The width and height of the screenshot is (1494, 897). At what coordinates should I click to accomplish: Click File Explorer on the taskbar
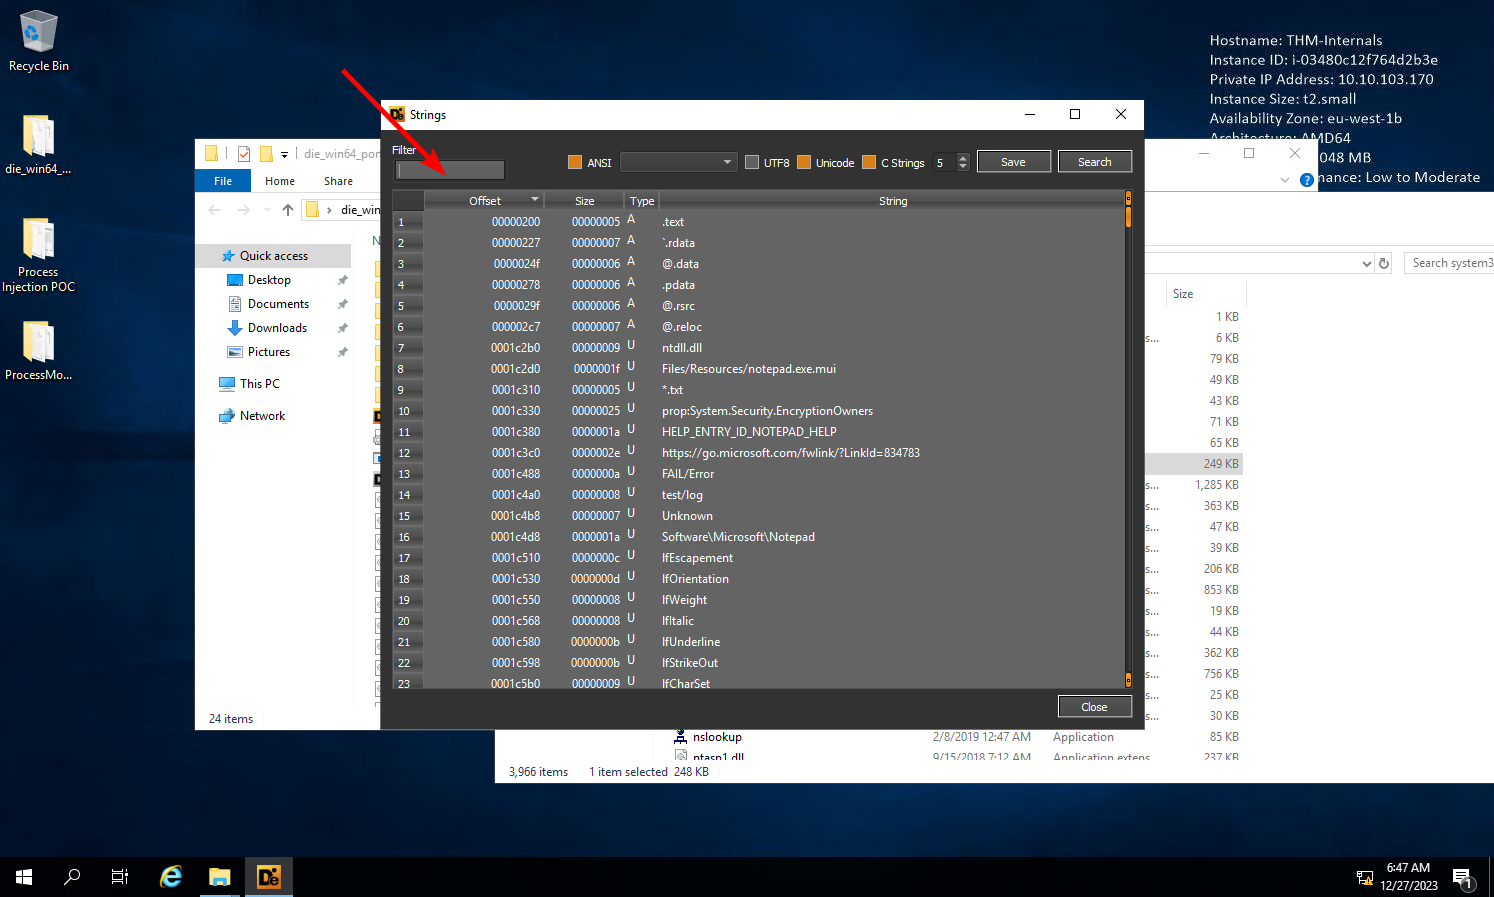pyautogui.click(x=220, y=877)
